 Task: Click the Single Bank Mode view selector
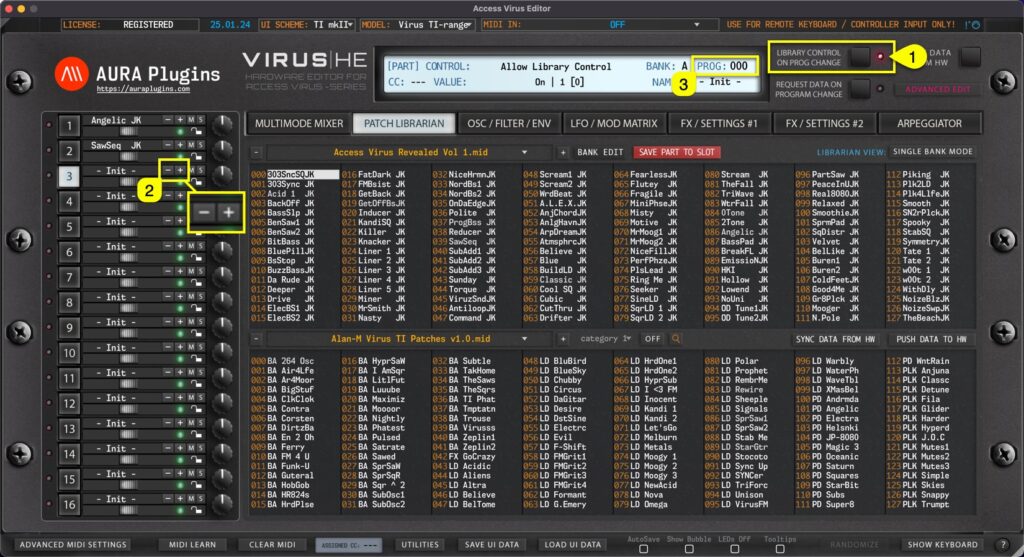(x=933, y=151)
